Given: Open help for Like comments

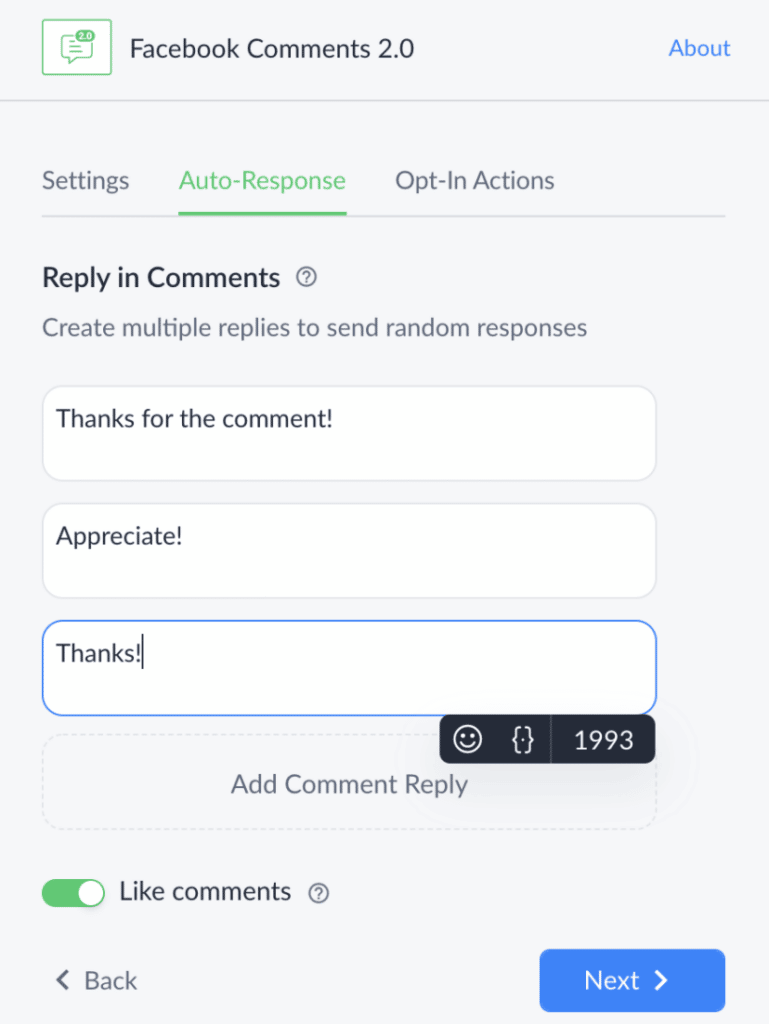Looking at the screenshot, I should (x=318, y=893).
